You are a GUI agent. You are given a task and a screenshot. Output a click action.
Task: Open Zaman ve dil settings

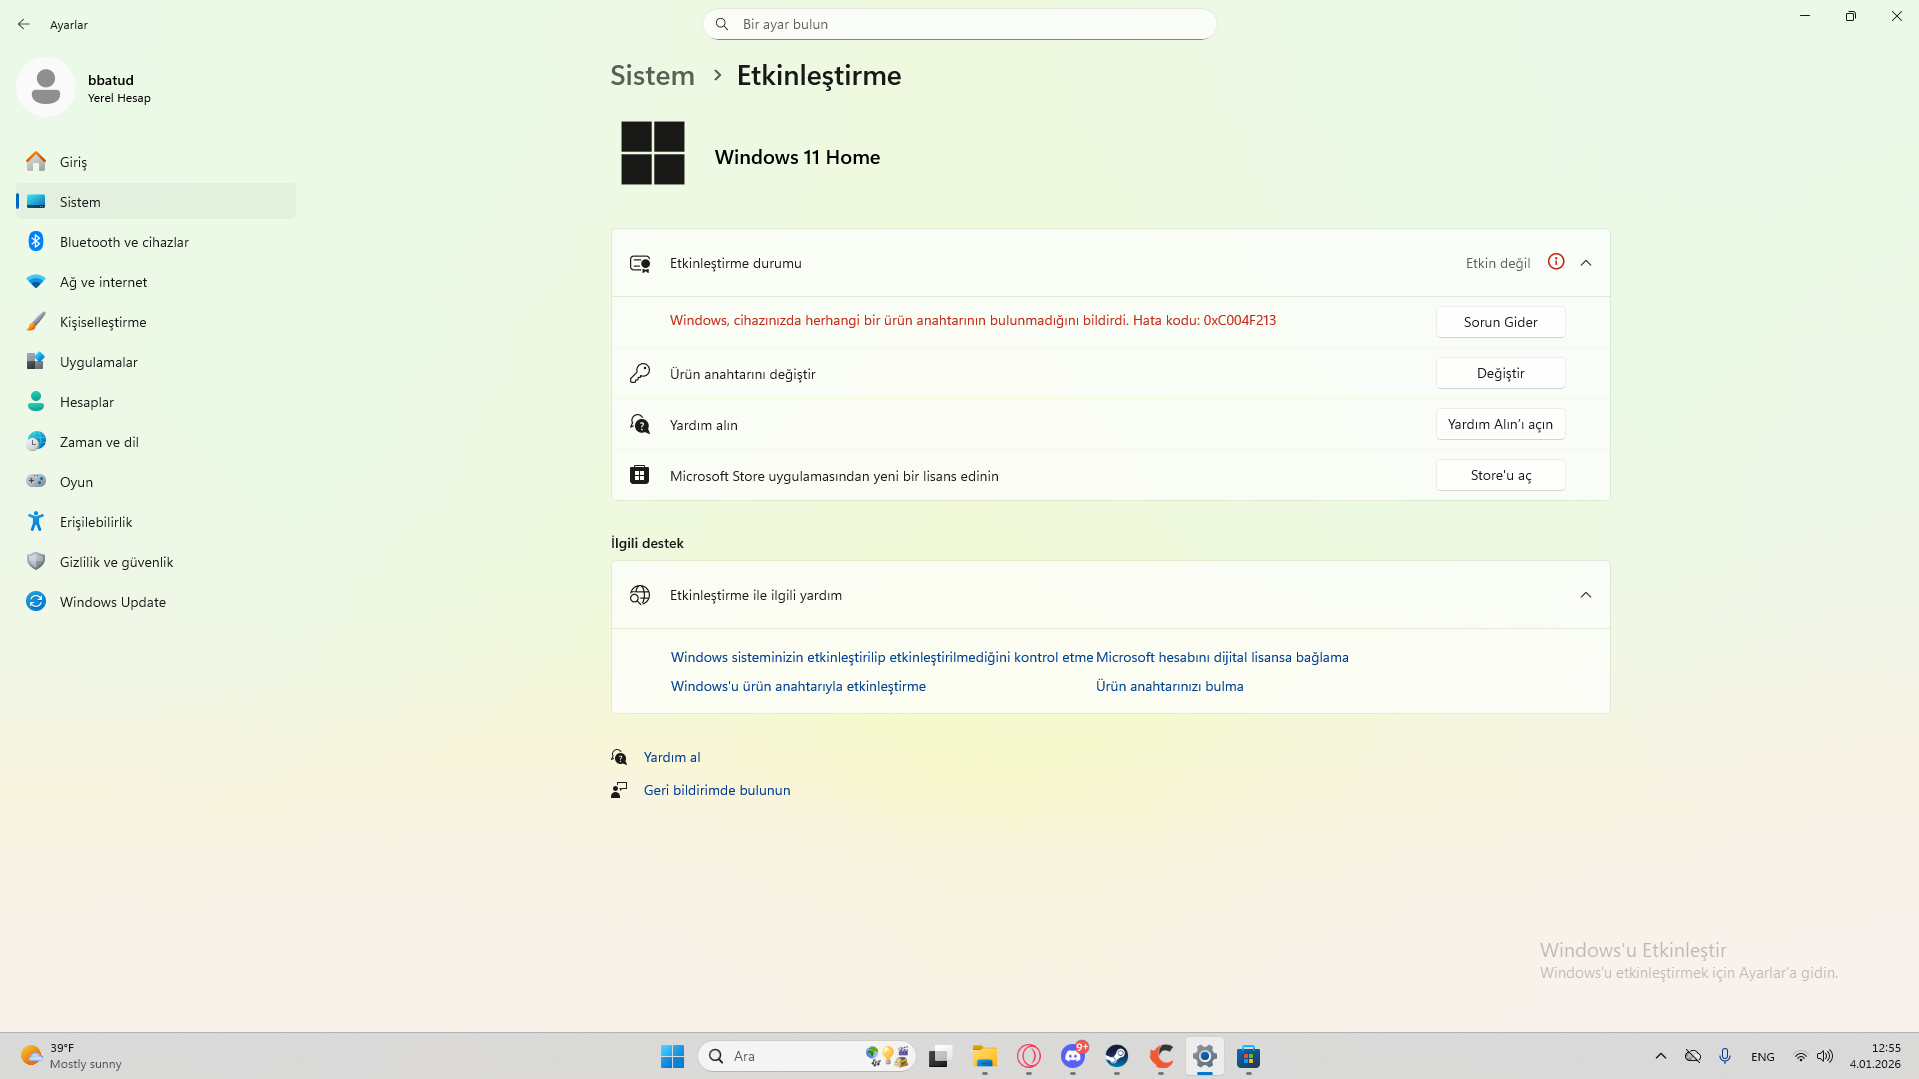[x=156, y=441]
